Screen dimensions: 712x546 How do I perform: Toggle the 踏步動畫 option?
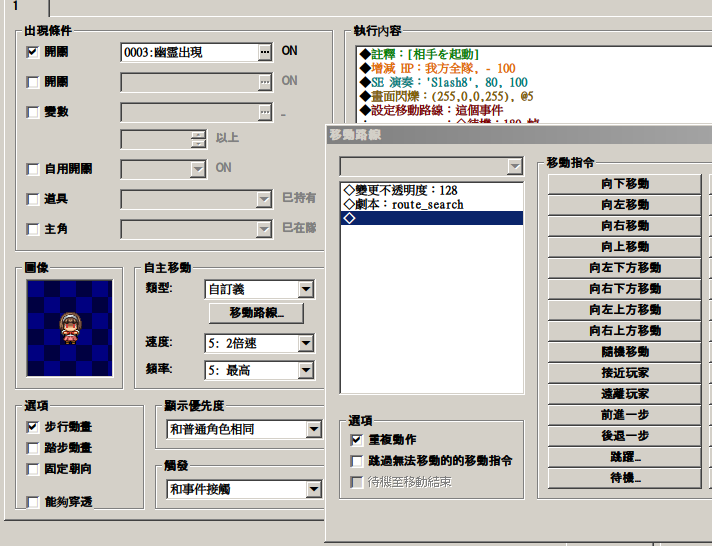pos(33,448)
